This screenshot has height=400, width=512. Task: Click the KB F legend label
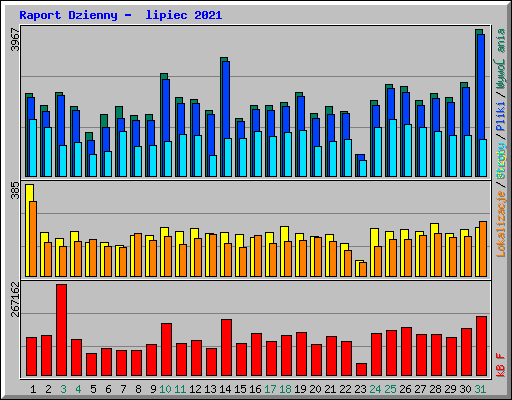click(x=500, y=365)
